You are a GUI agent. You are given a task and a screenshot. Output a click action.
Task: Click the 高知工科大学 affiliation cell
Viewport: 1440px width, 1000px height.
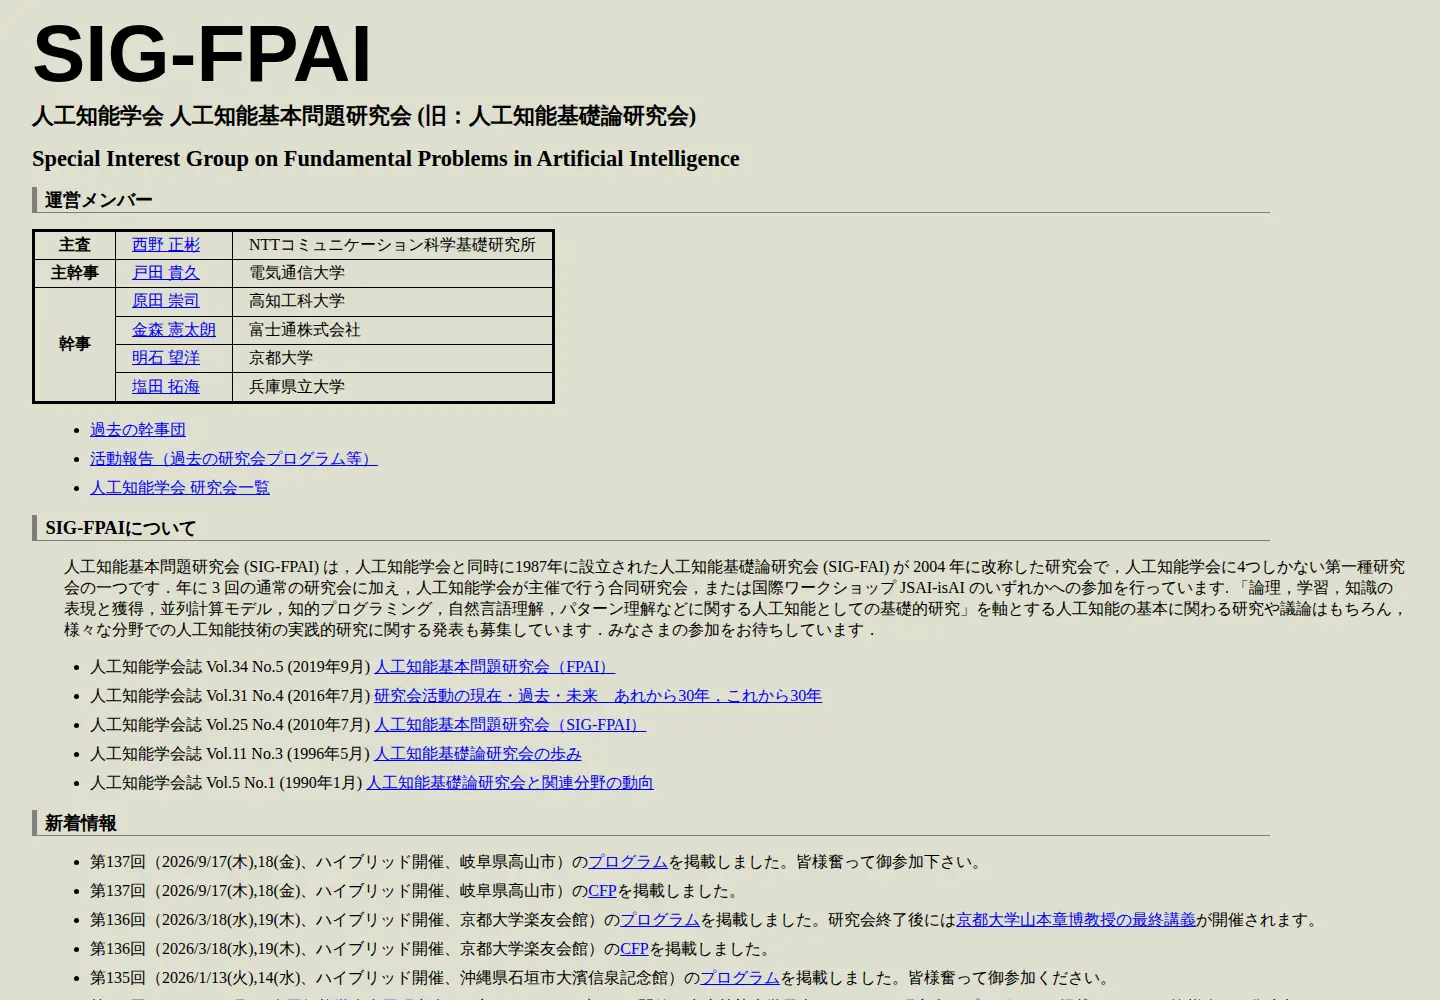pyautogui.click(x=393, y=301)
